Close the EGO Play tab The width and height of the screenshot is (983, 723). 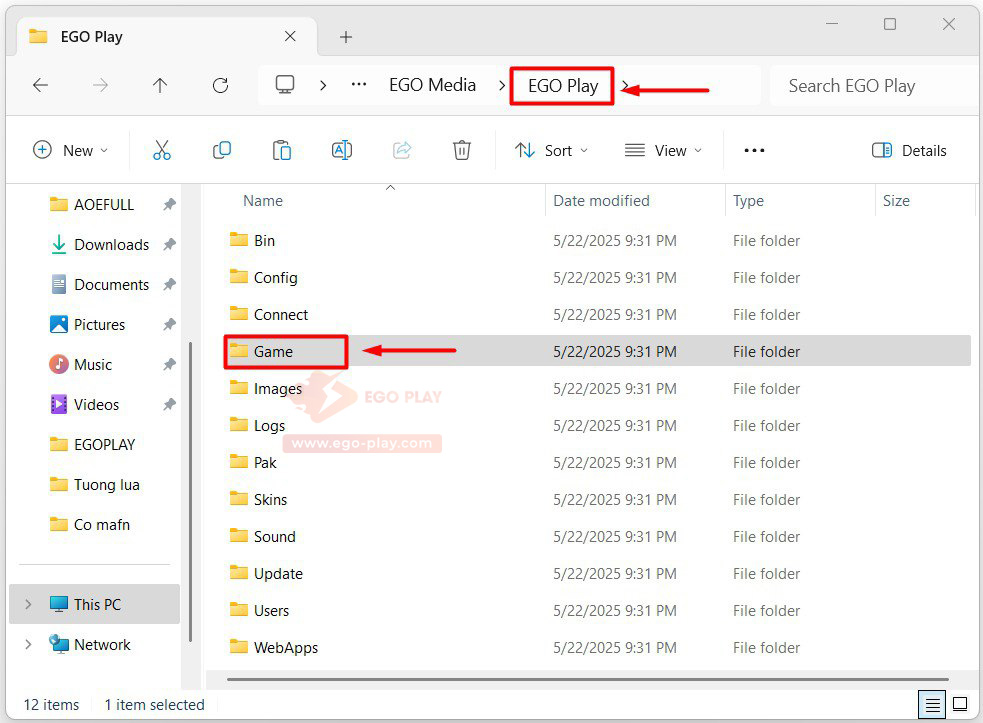[290, 36]
